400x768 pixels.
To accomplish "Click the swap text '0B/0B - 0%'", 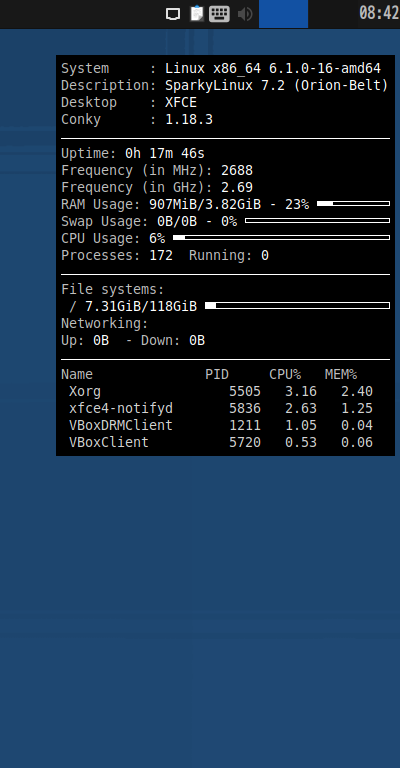I will coord(197,221).
